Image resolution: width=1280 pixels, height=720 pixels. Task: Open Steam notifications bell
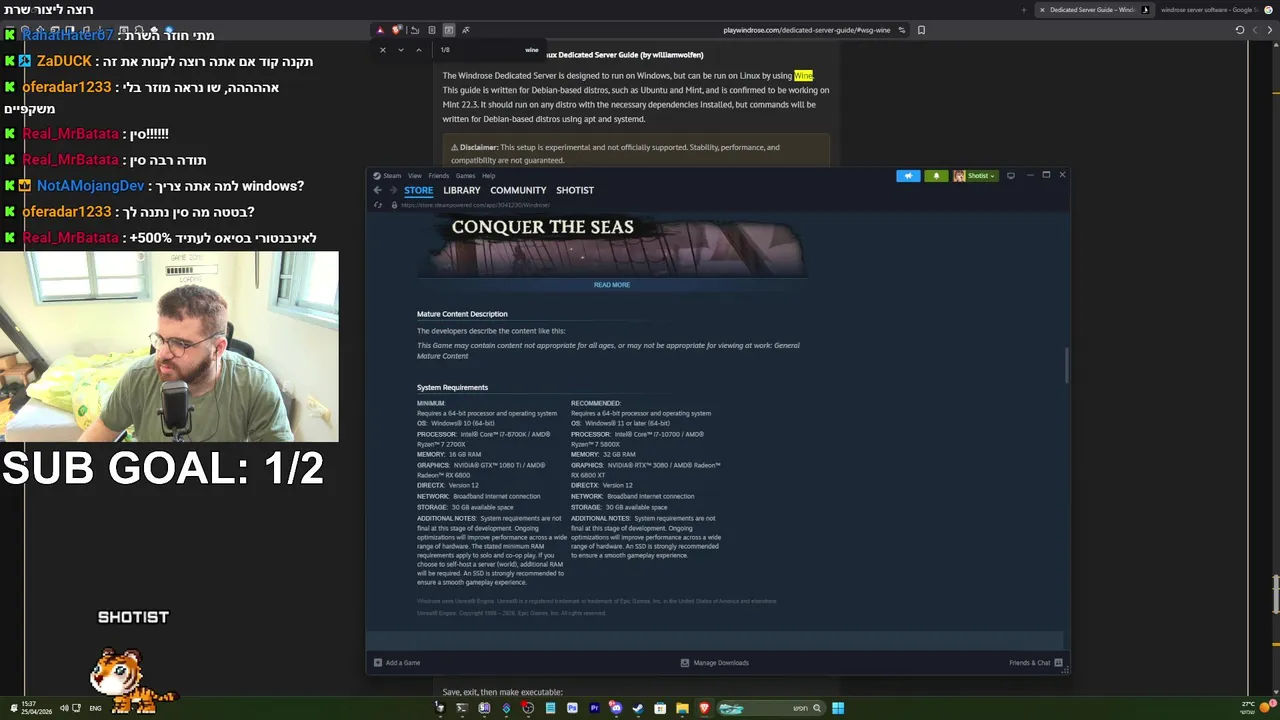tap(936, 176)
